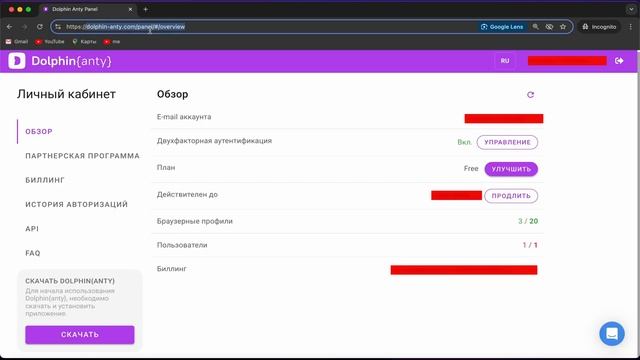
Task: Refresh the Обзор overview data
Action: (530, 95)
